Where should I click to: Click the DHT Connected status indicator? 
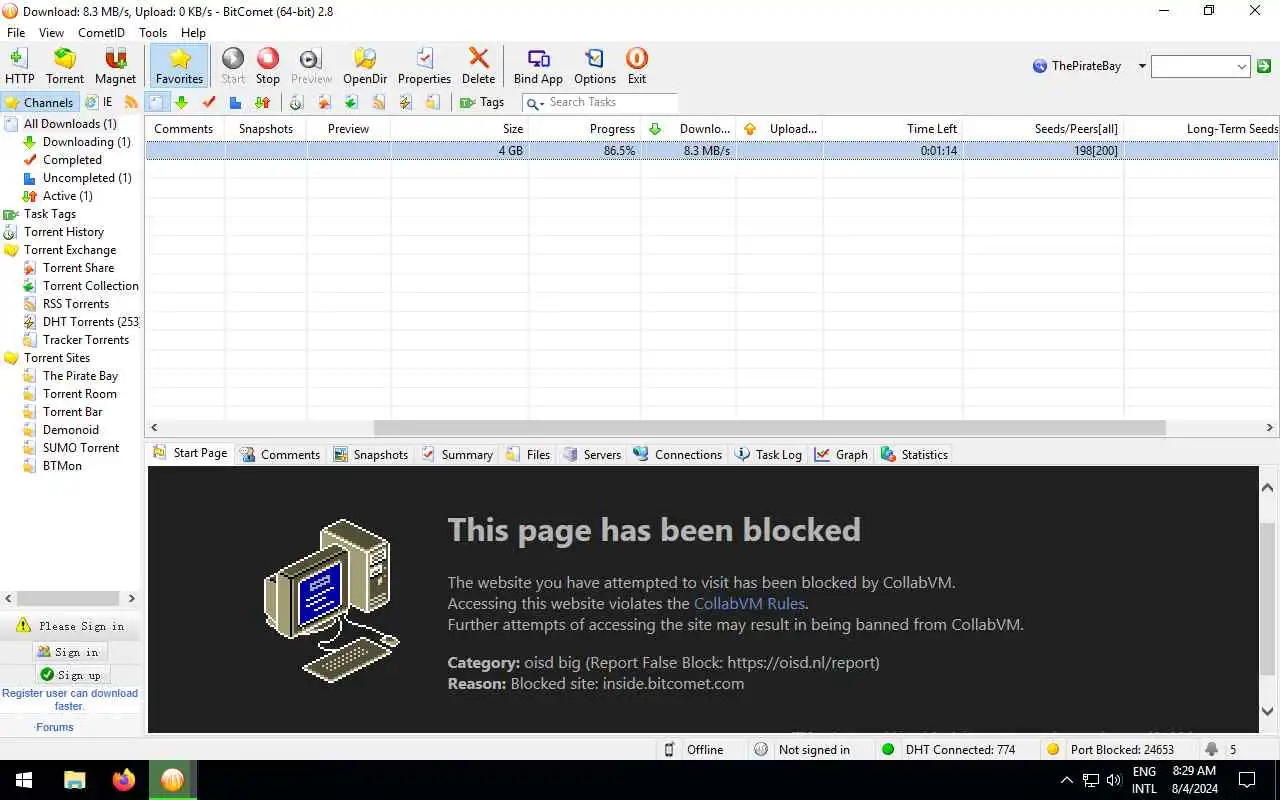click(x=947, y=749)
